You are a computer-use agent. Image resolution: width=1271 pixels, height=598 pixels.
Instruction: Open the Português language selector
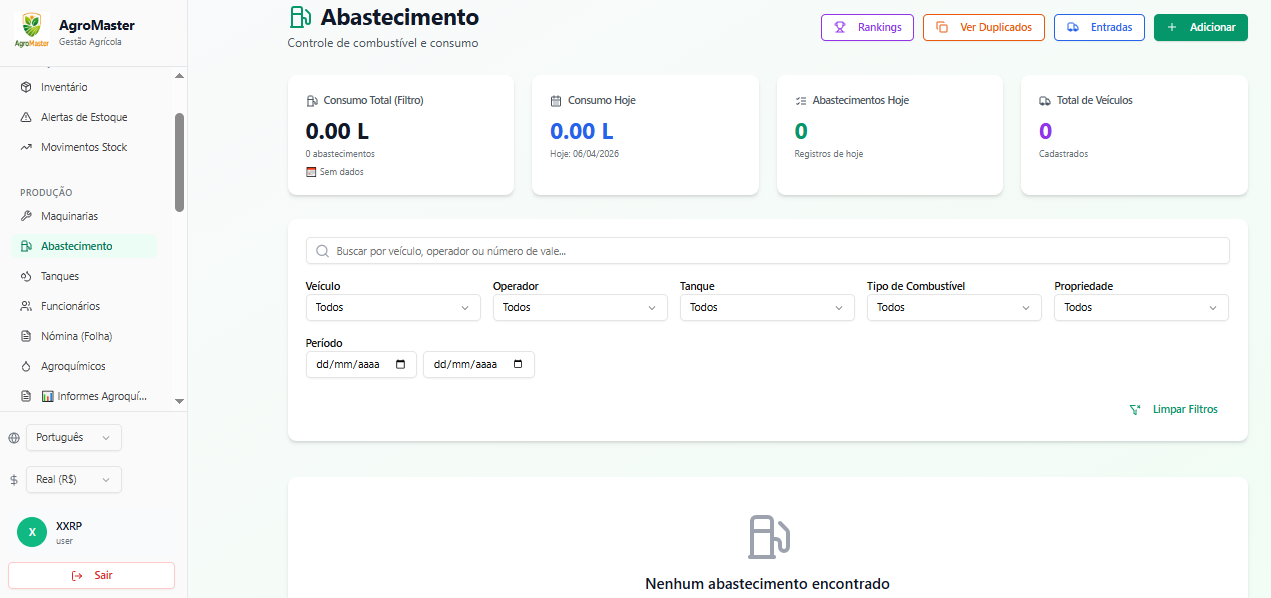click(x=74, y=438)
